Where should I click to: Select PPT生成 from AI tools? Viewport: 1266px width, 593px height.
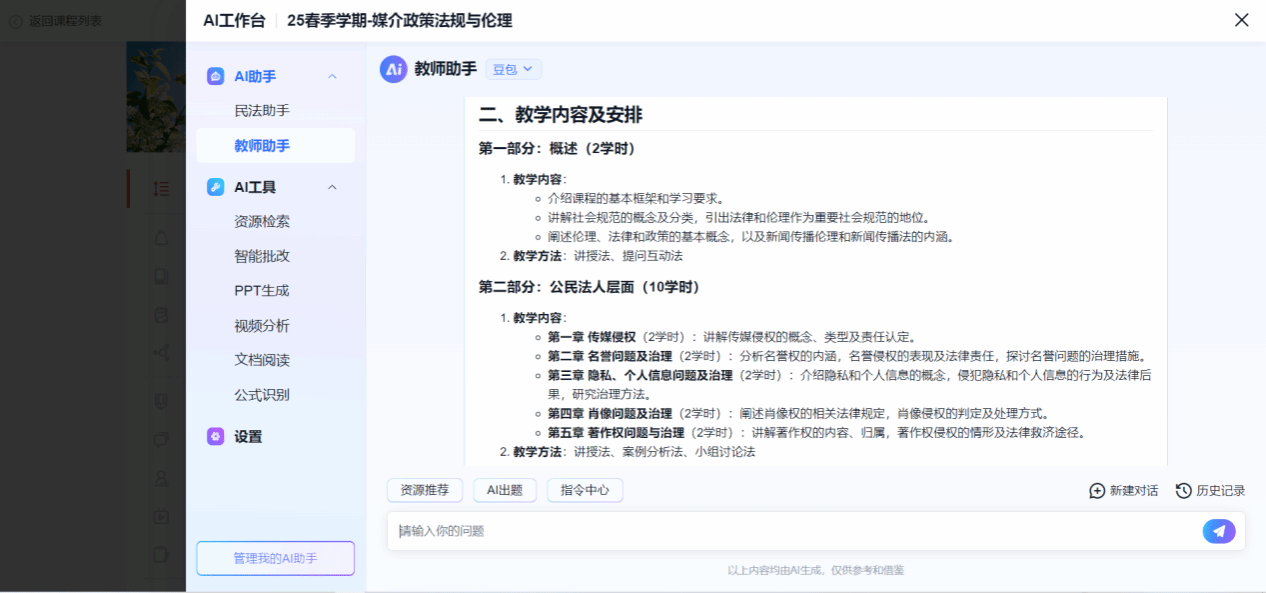coord(262,291)
